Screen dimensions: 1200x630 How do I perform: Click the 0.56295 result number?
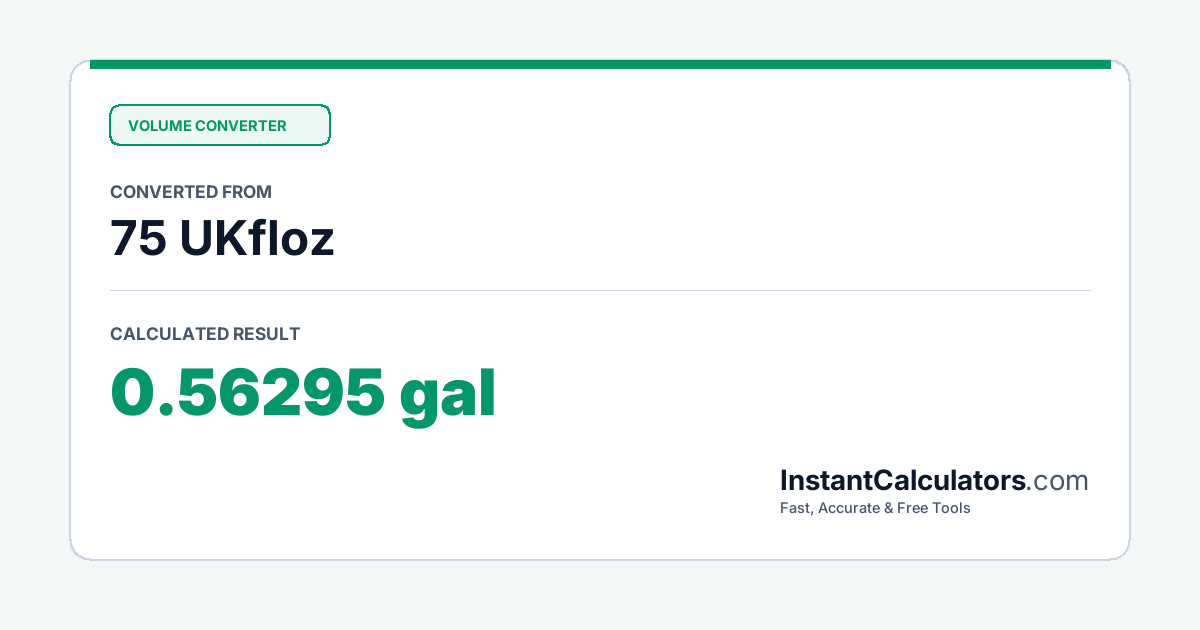point(247,390)
